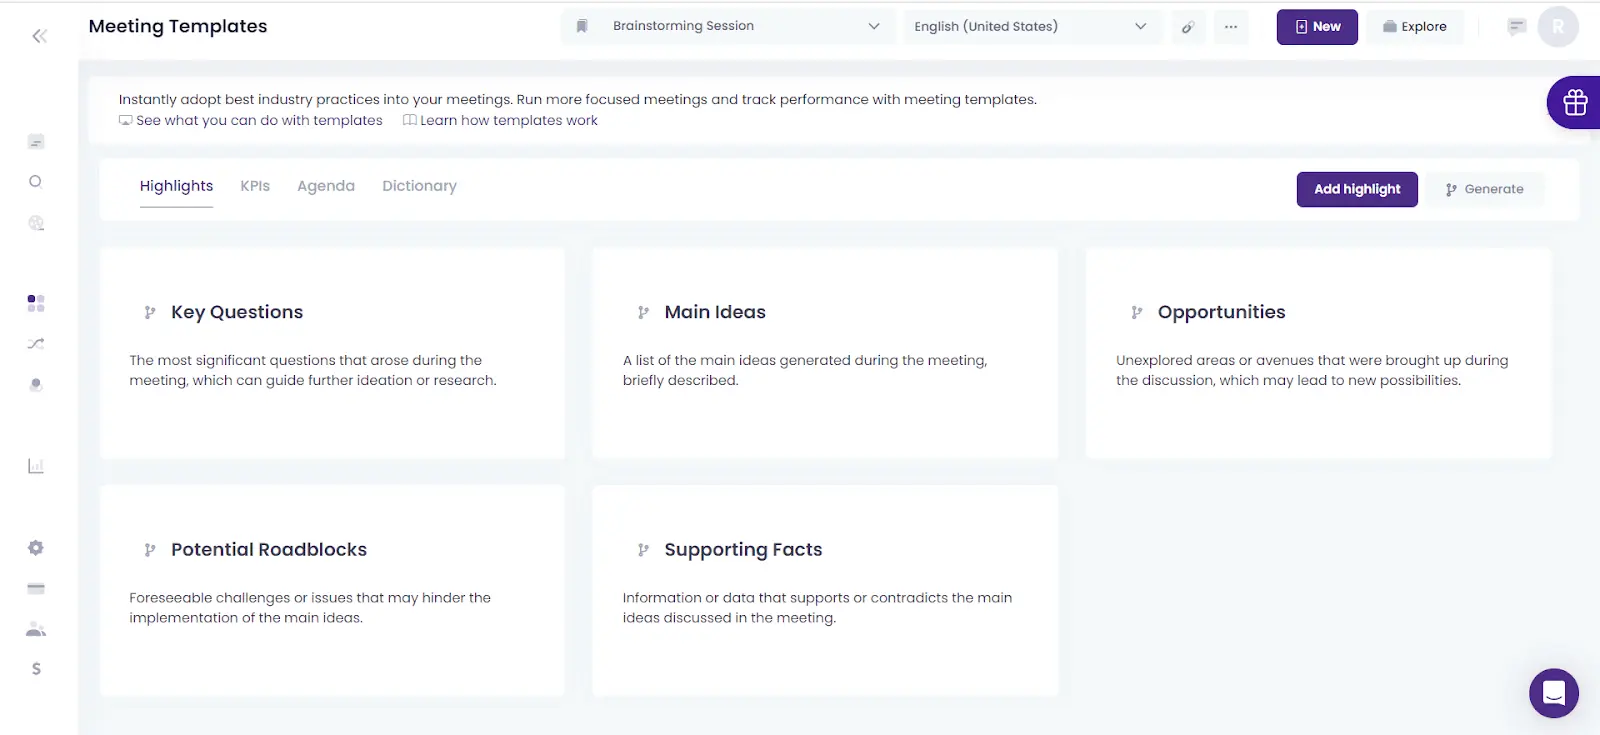Viewport: 1600px width, 735px height.
Task: Click description starting 'Information or data that supports'
Action: (x=817, y=608)
